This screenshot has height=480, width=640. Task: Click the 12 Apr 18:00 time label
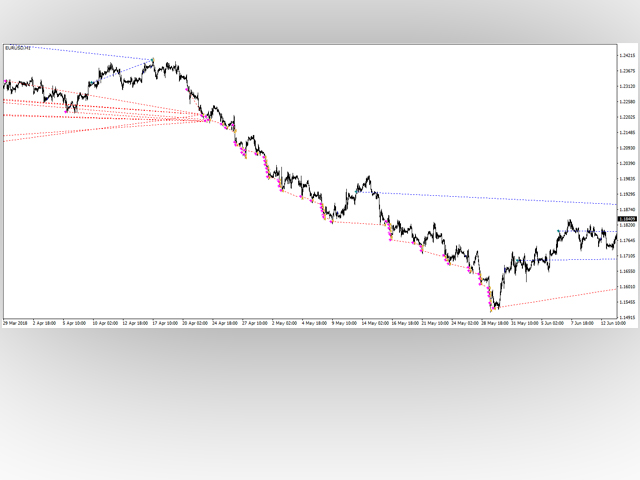tap(135, 323)
